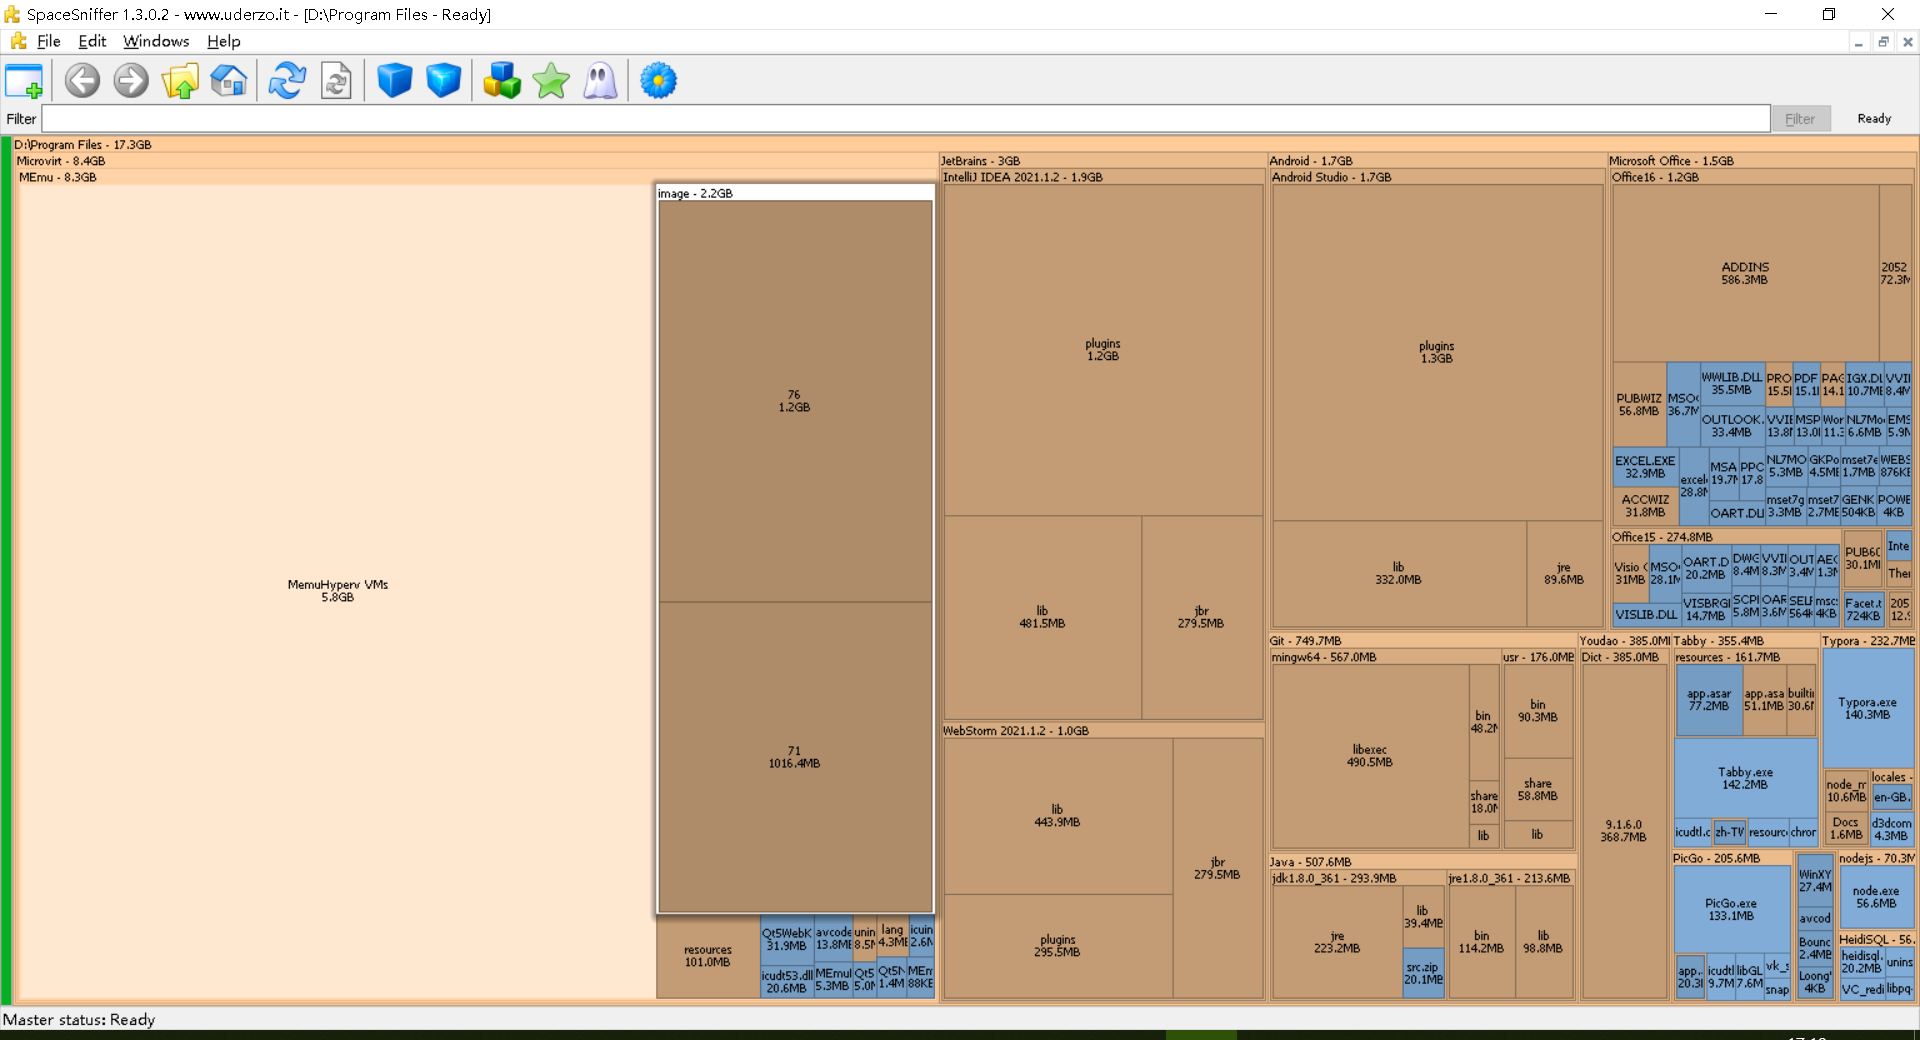Perform new master scan with blue arrows icon
The image size is (1920, 1040).
(287, 81)
